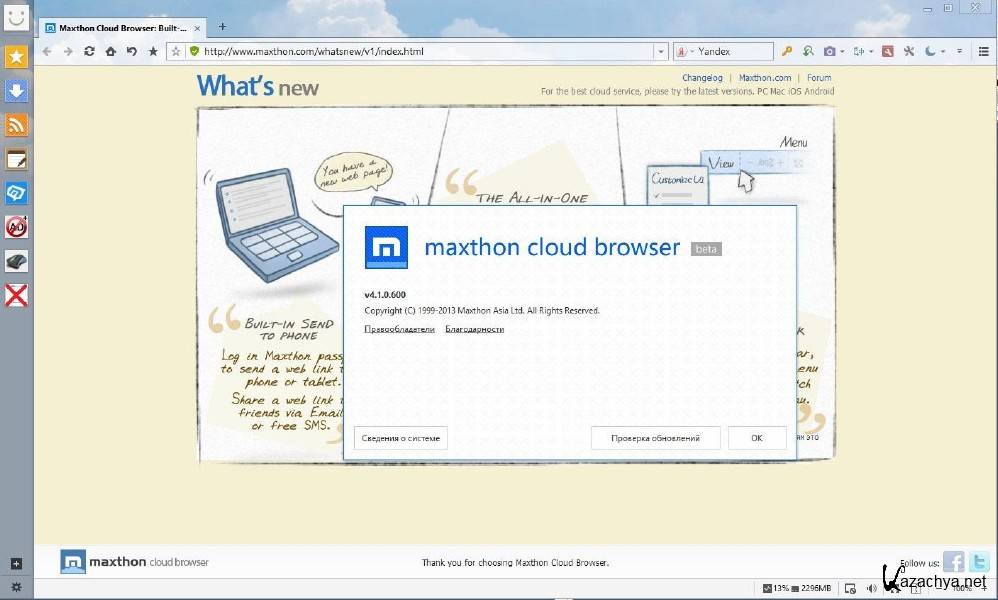Click into the URL address field
Image resolution: width=998 pixels, height=600 pixels.
420,51
